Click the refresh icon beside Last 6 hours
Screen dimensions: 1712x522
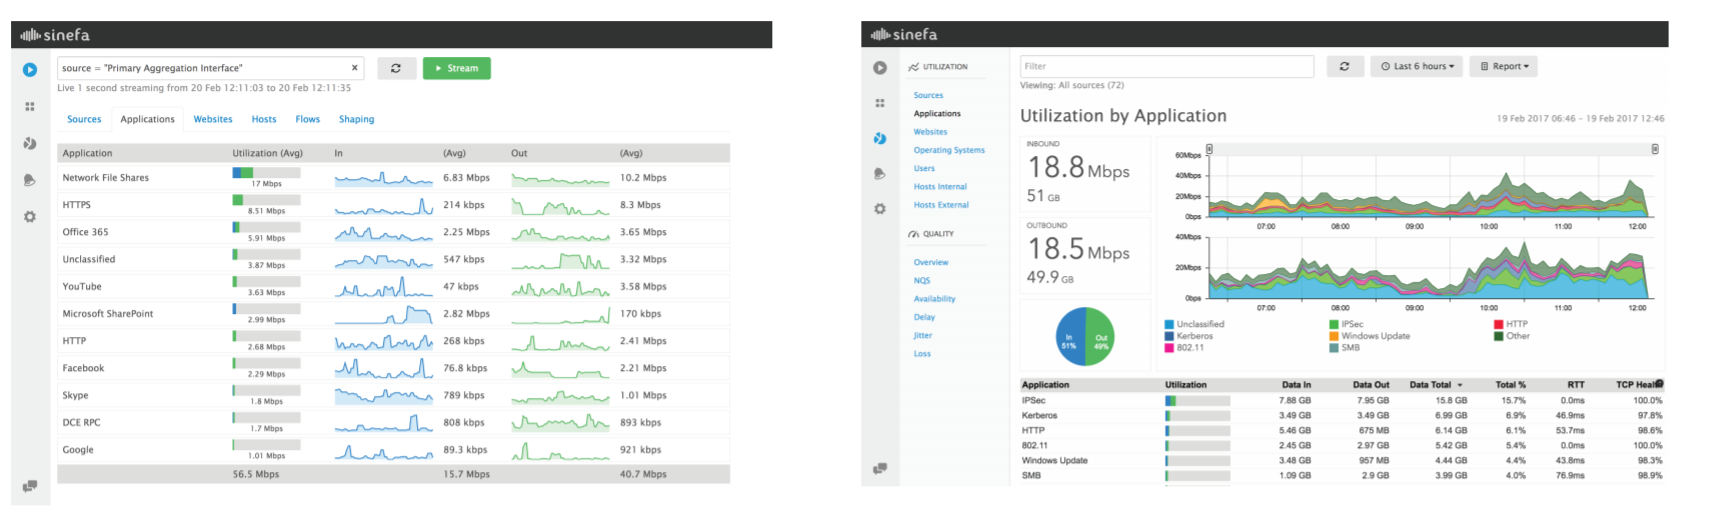tap(1344, 66)
